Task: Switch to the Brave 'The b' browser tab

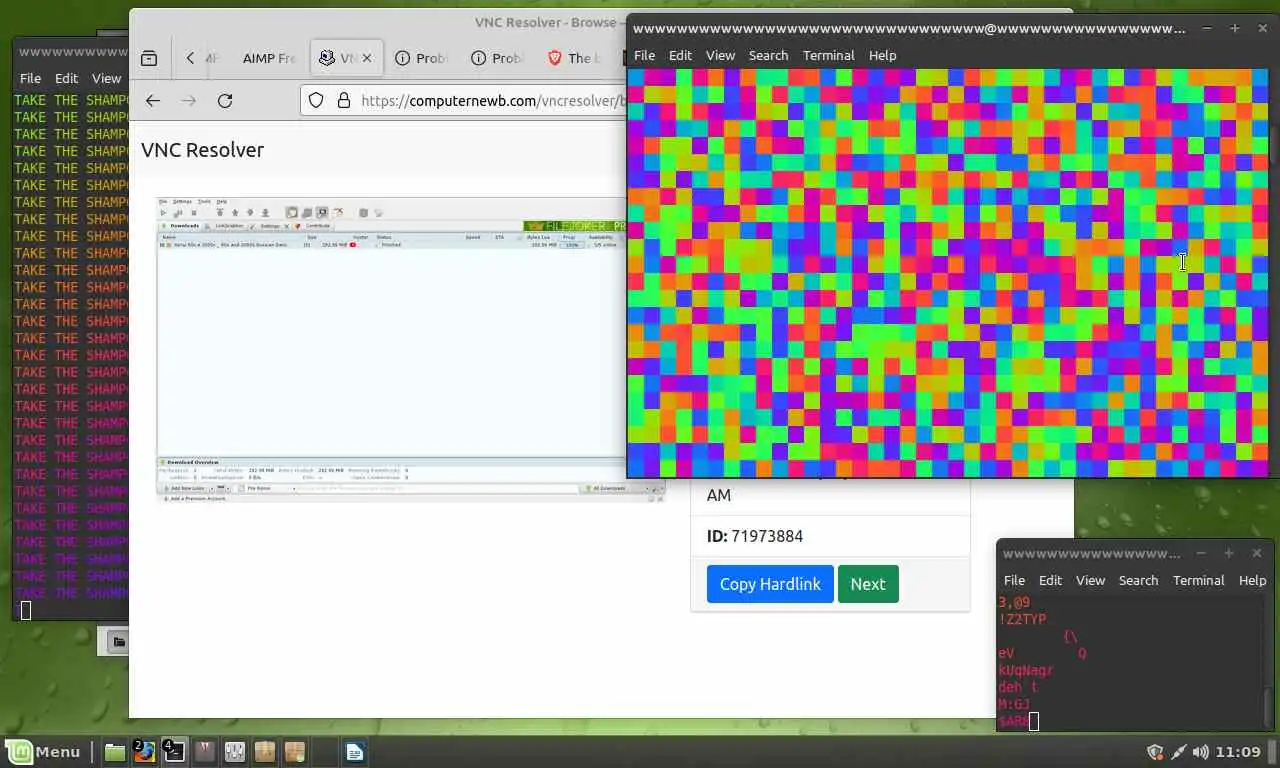Action: coord(574,58)
